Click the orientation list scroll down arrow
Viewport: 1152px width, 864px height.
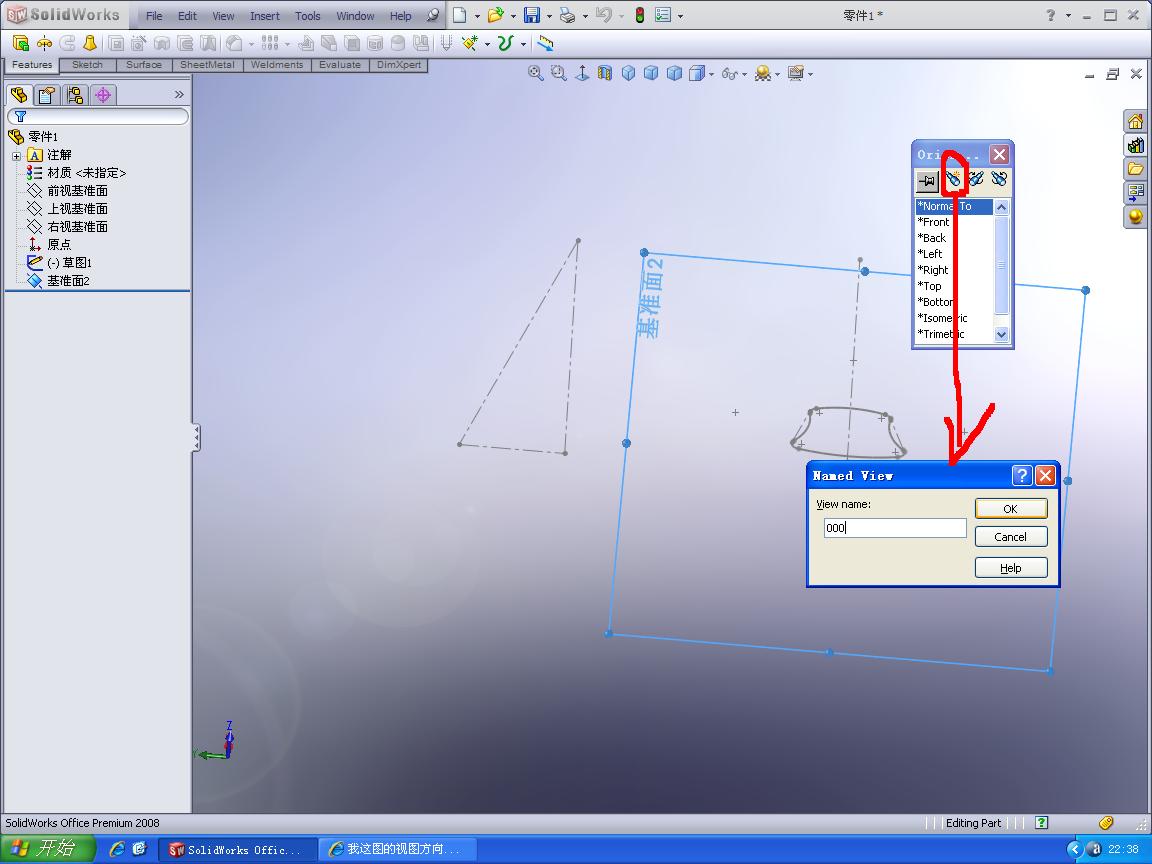pos(1001,334)
